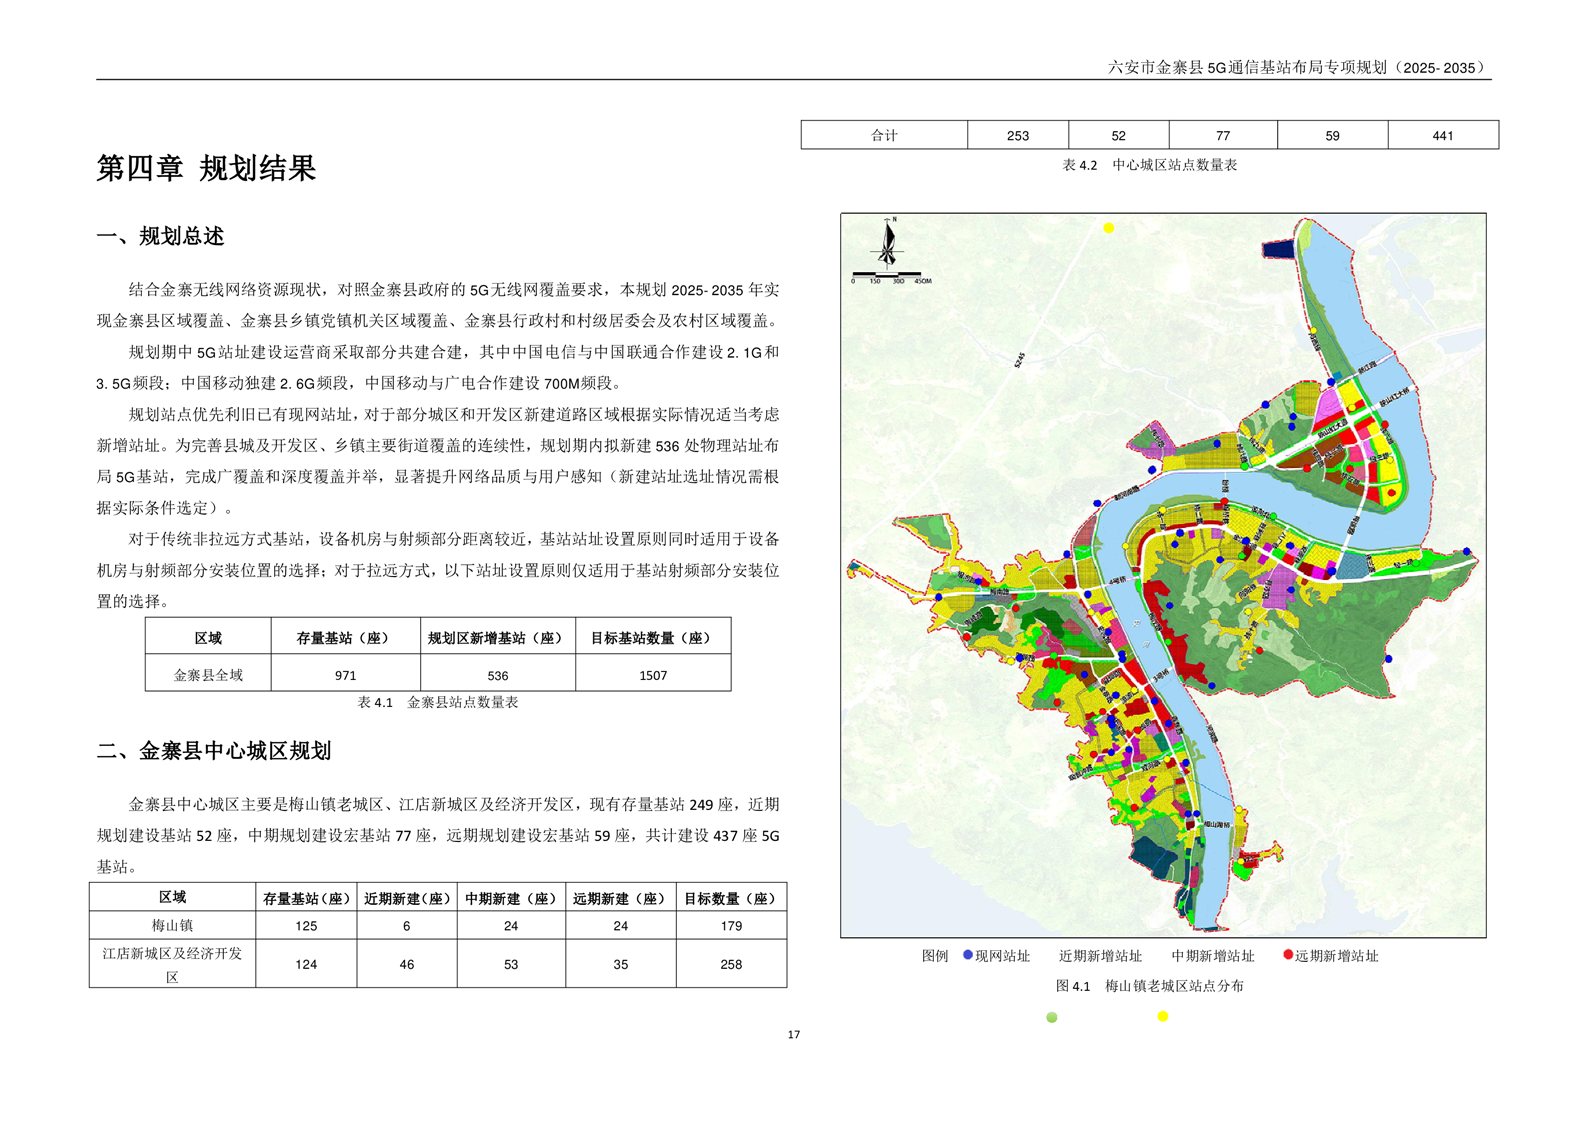1588x1122 pixels.
Task: Click the legend label 中期新增站址
Action: click(x=1213, y=956)
